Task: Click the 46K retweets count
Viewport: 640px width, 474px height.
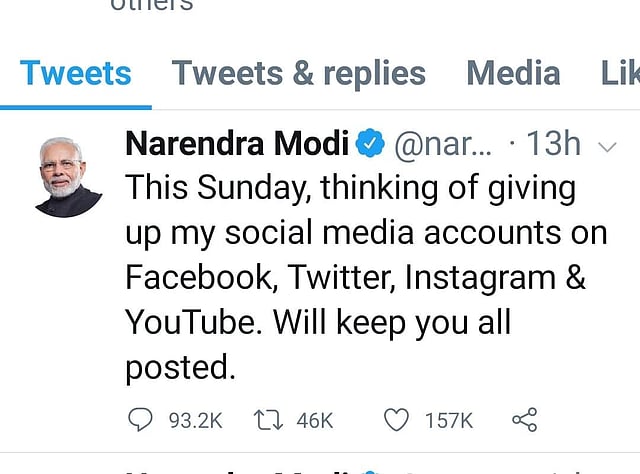Action: pyautogui.click(x=314, y=421)
